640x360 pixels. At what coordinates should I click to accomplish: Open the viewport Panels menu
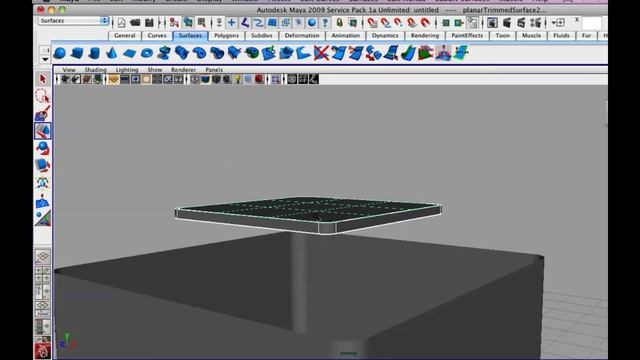(214, 70)
